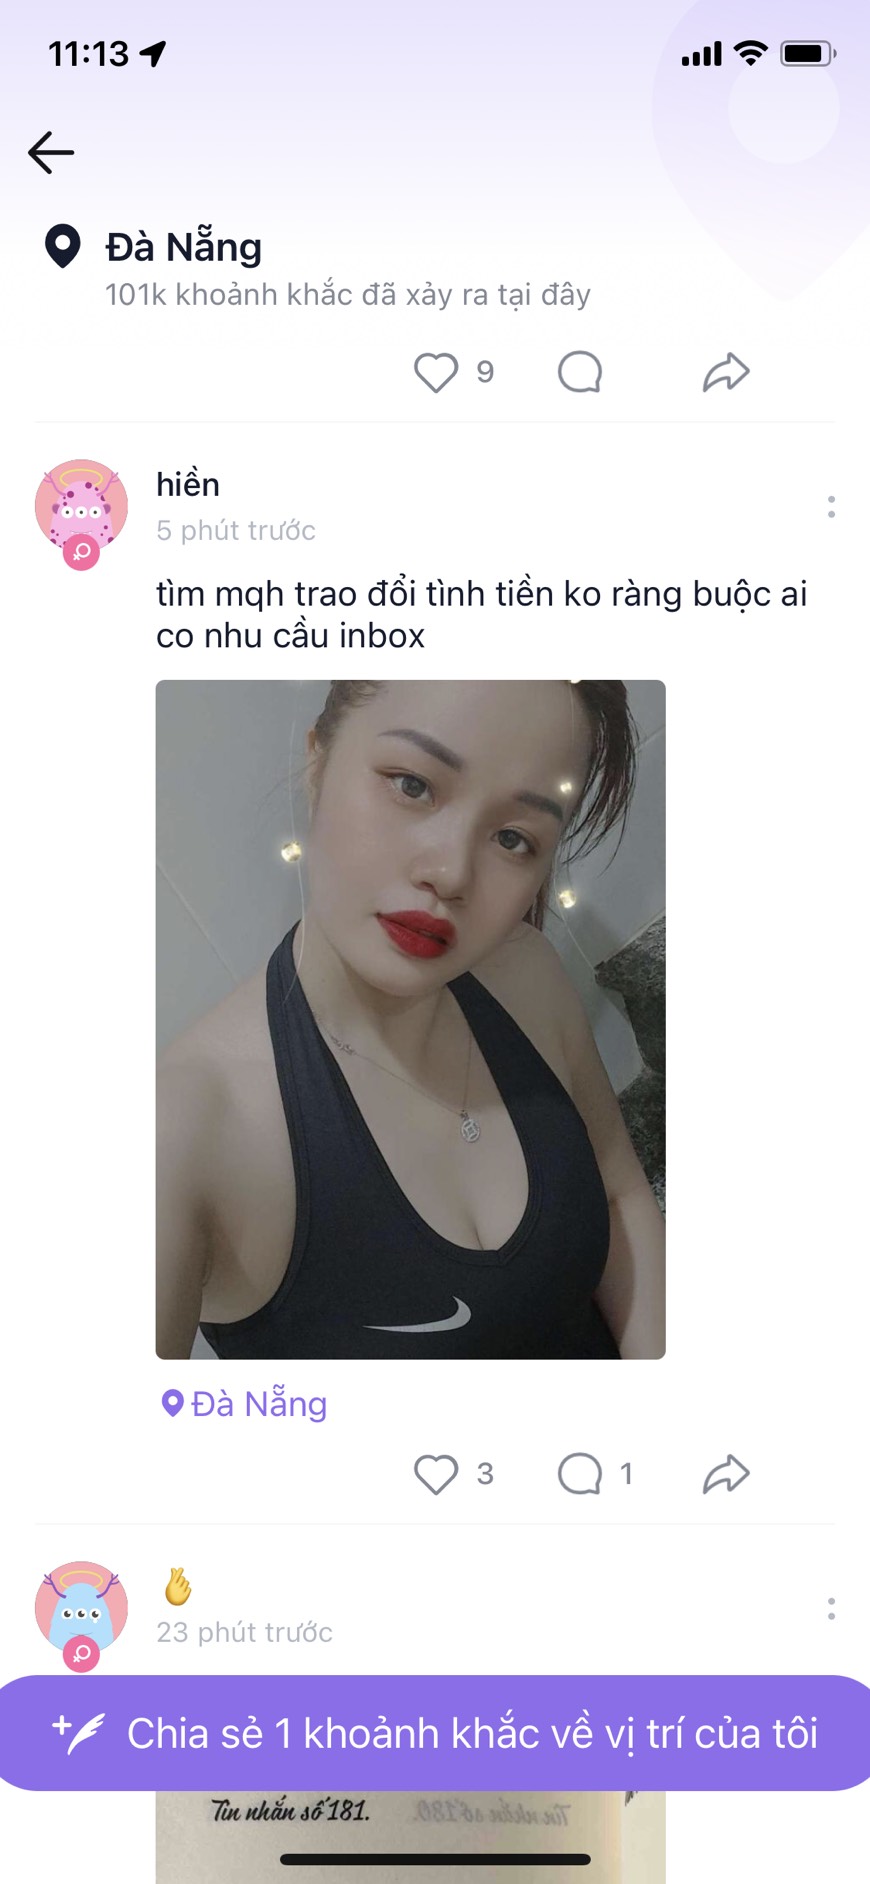The height and width of the screenshot is (1884, 870).
Task: Tap the purple Đà Nẵng location tag
Action: 245,1404
